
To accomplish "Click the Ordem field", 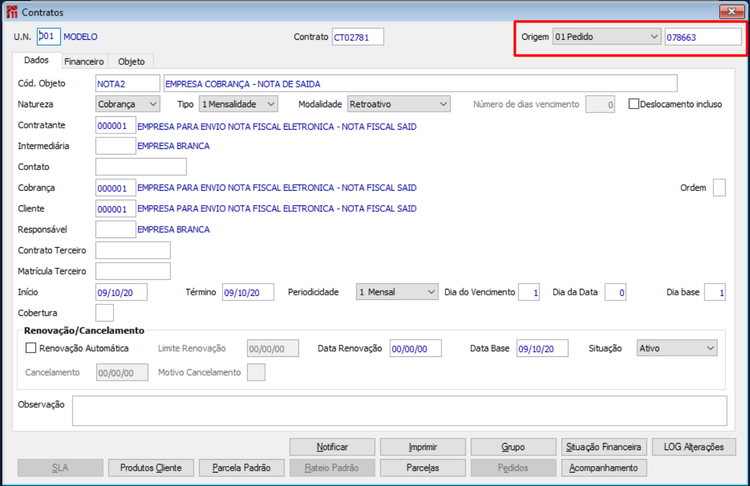I will tap(719, 188).
